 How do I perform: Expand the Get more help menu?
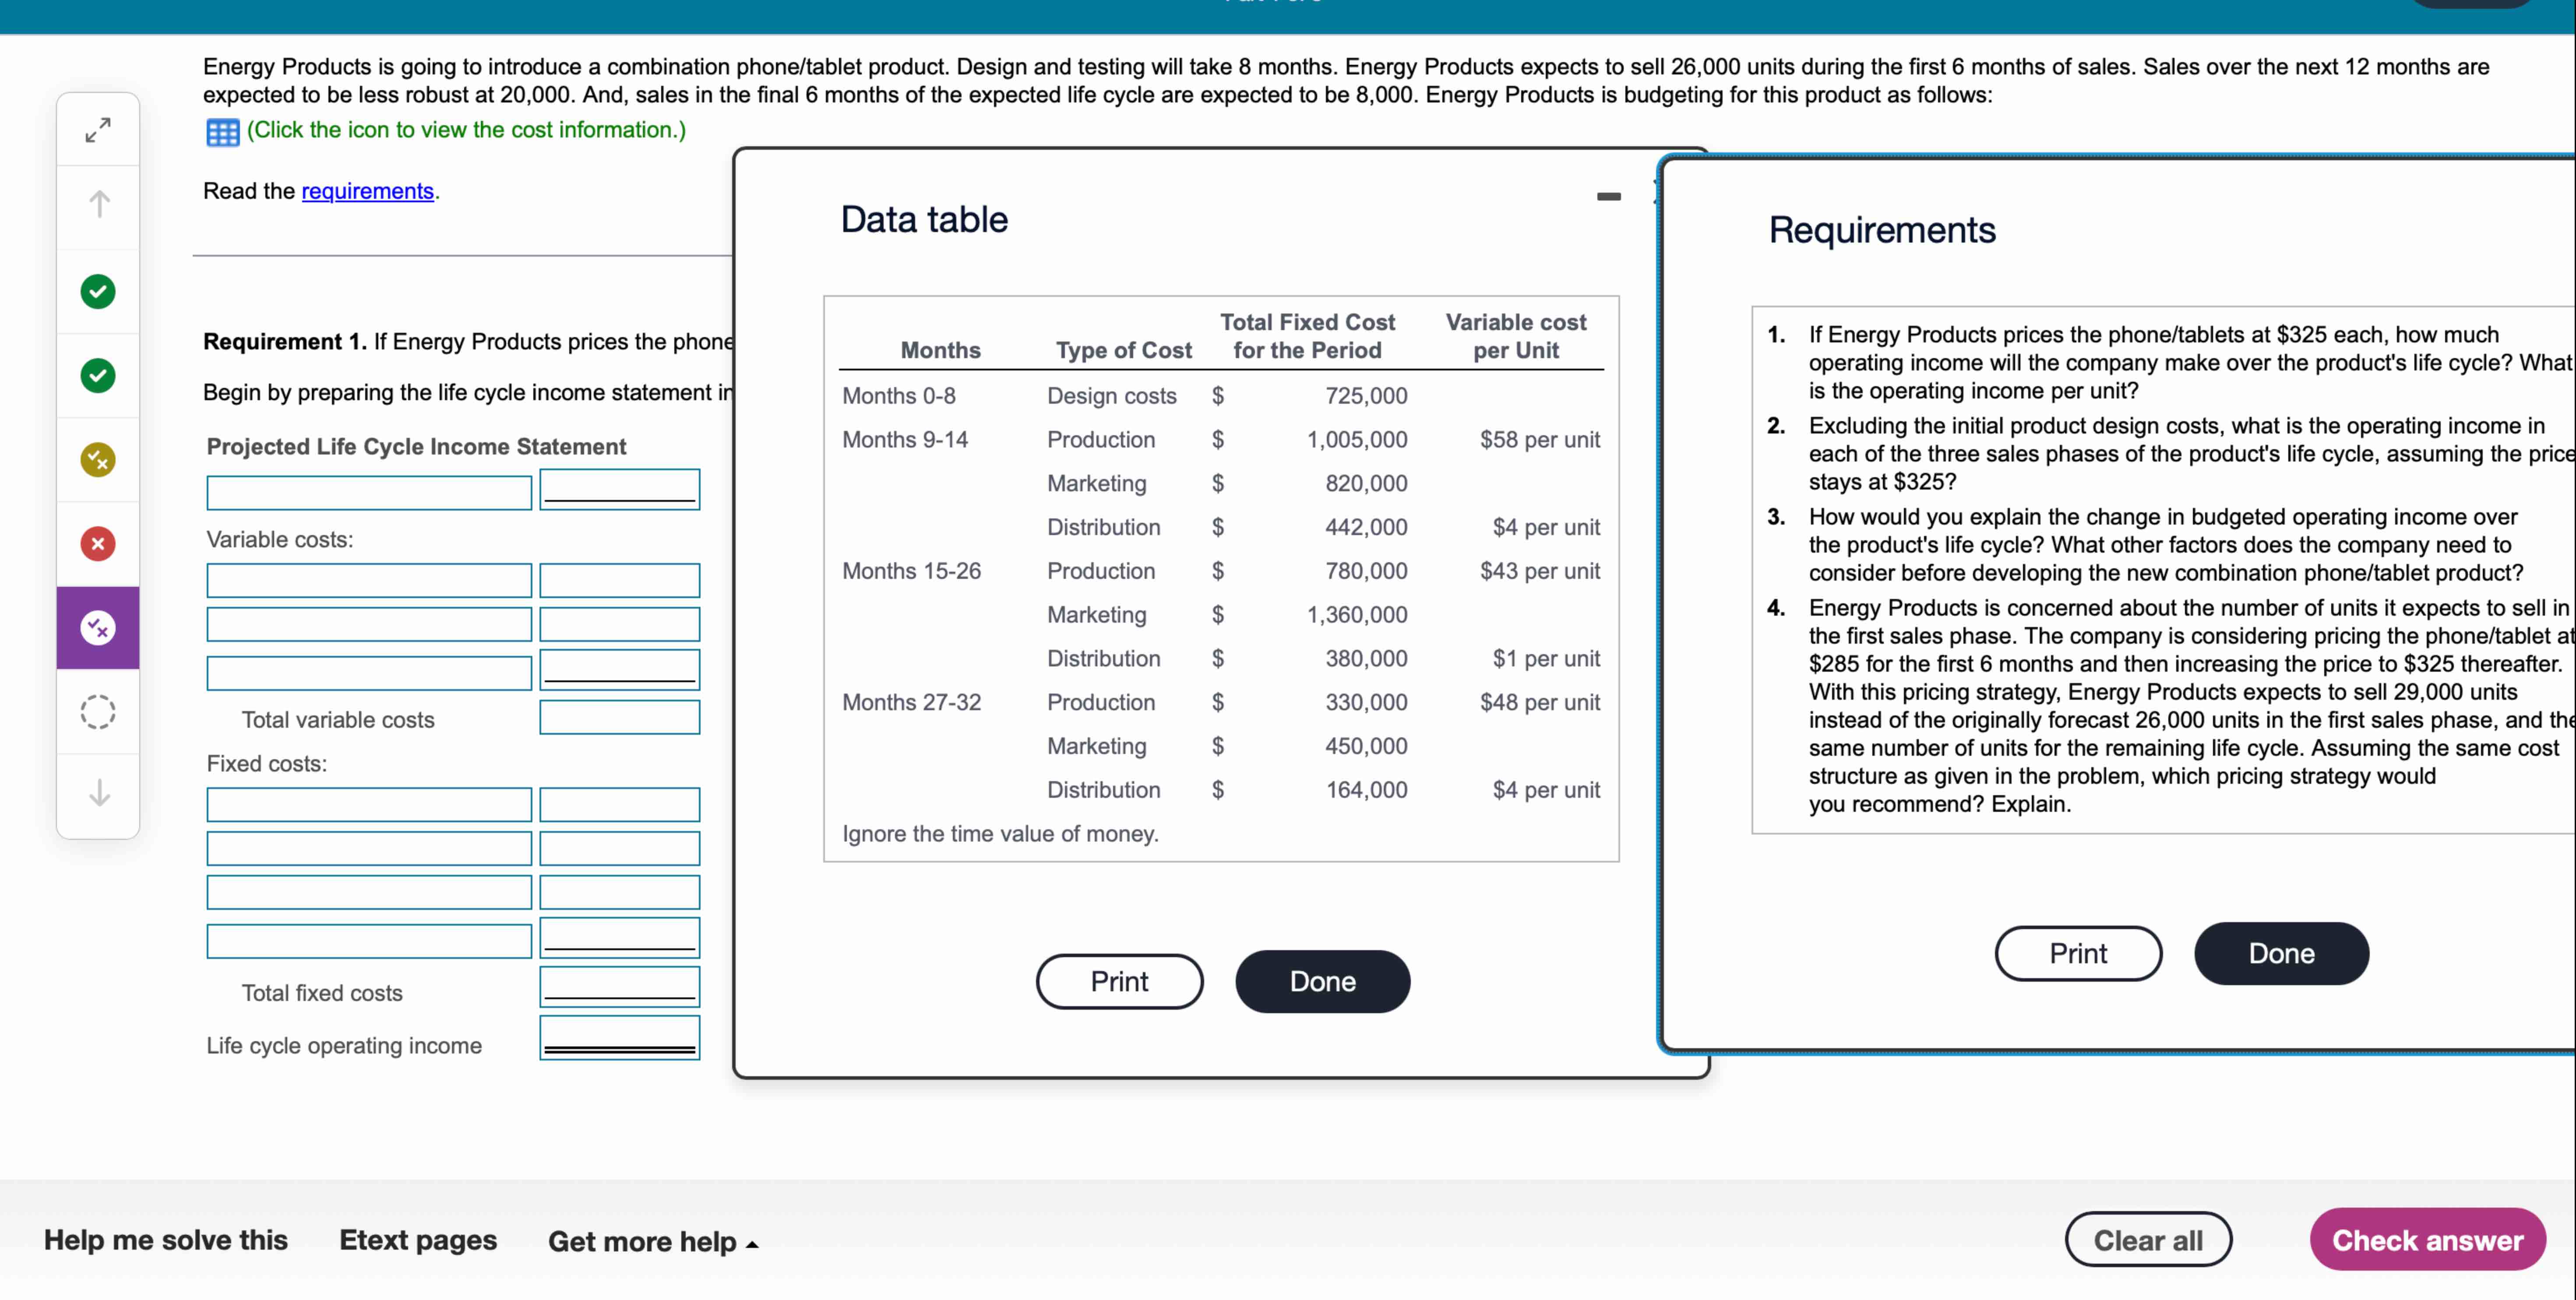tap(652, 1242)
